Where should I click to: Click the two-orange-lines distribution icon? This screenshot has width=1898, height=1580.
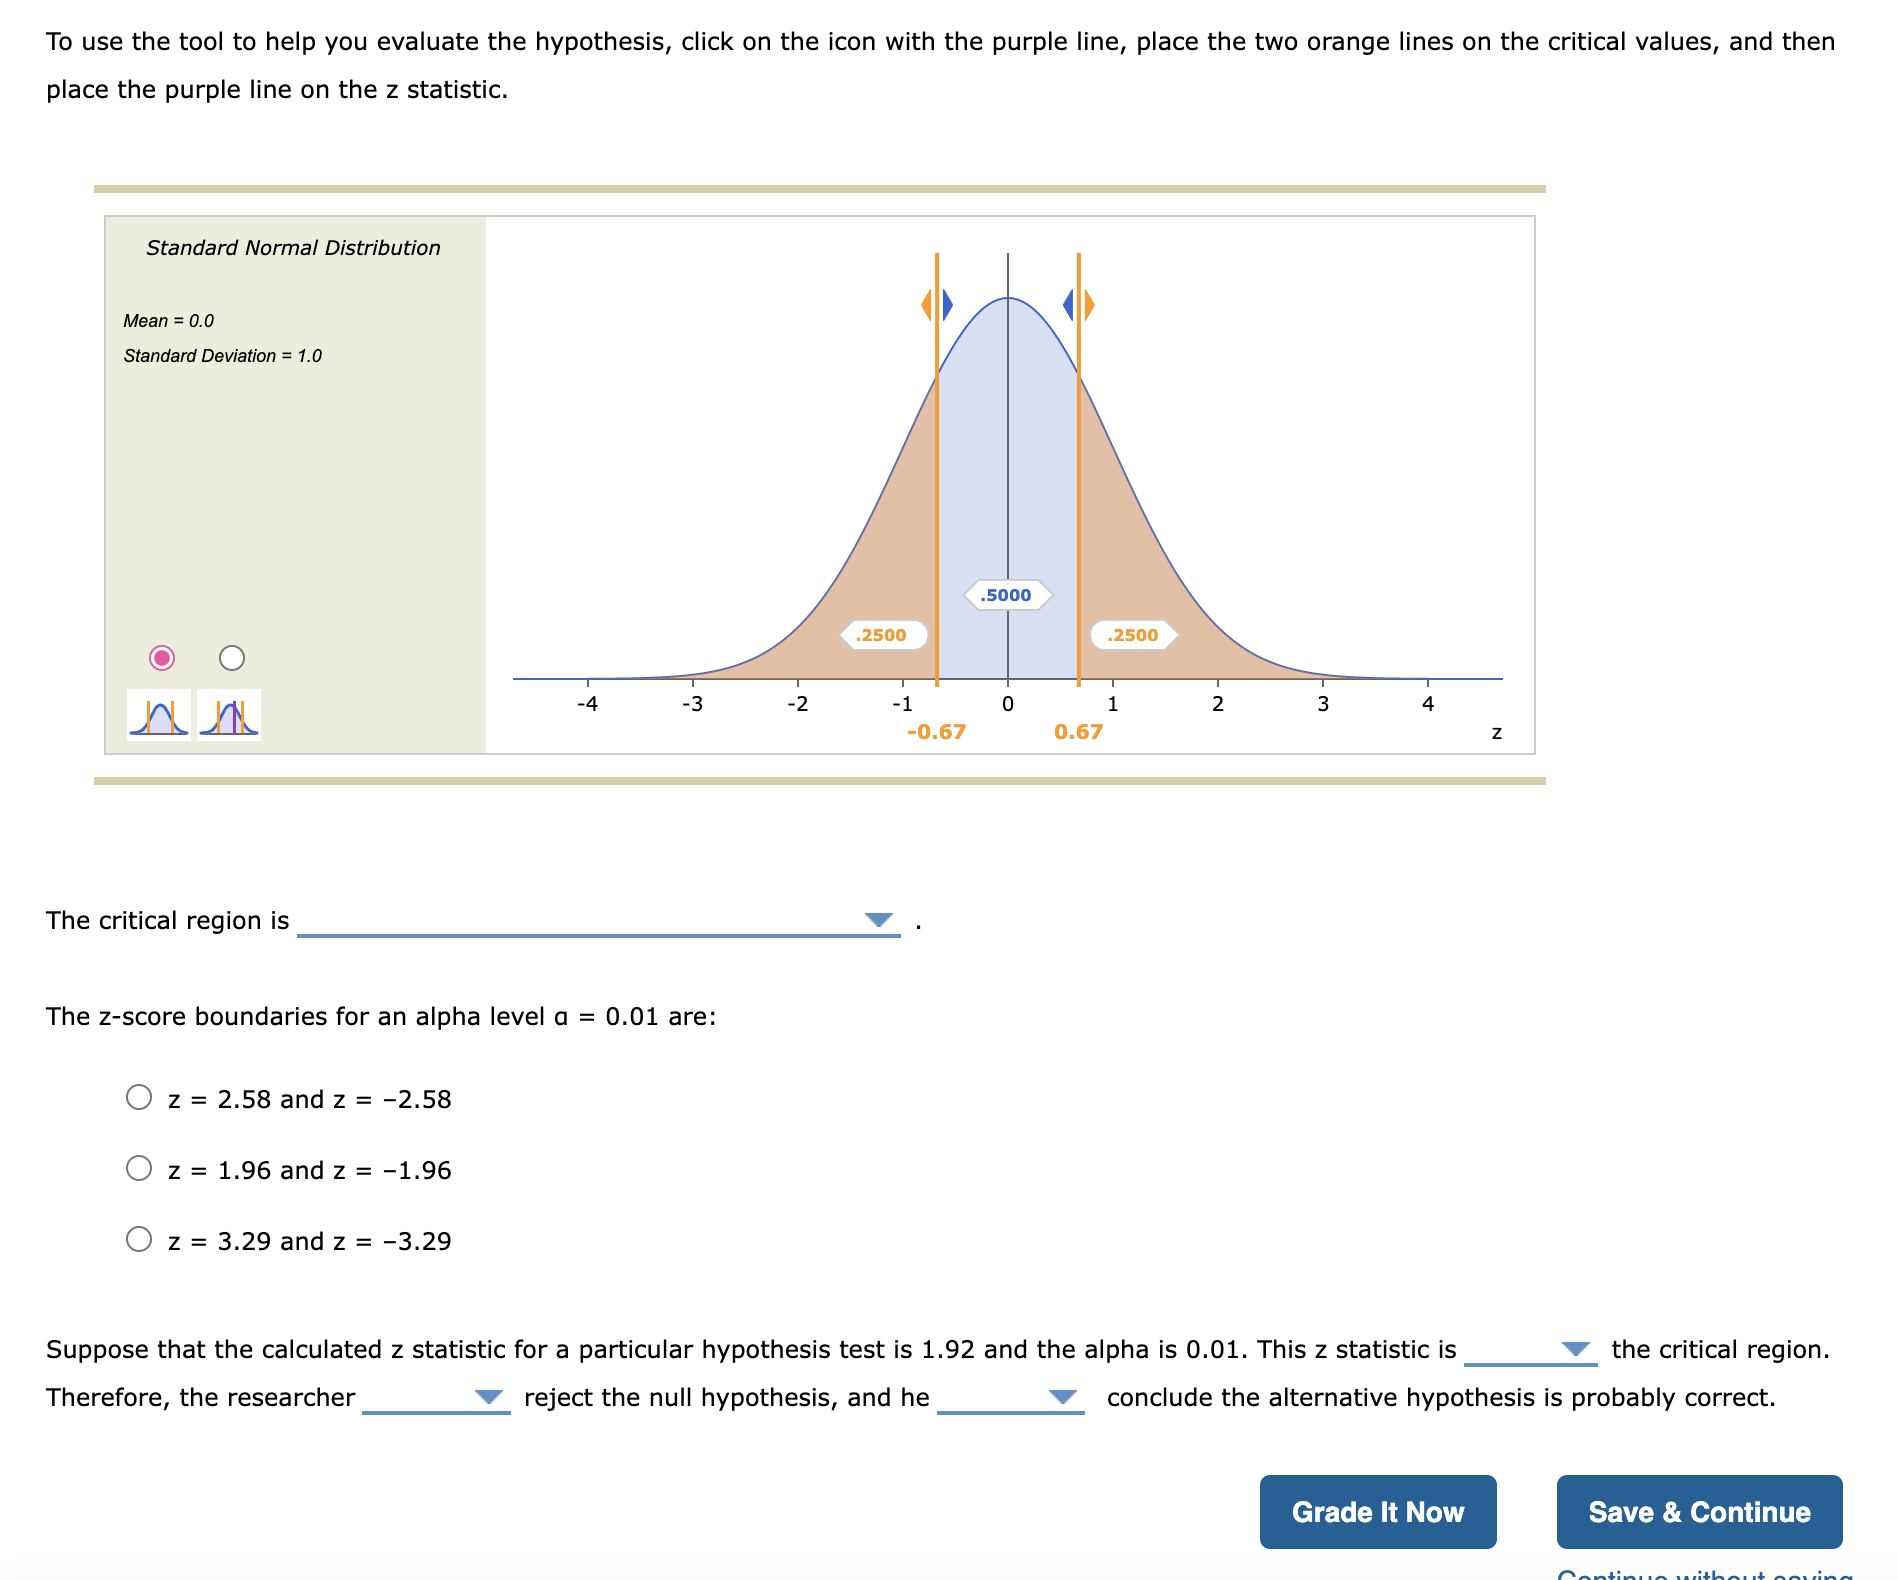159,715
